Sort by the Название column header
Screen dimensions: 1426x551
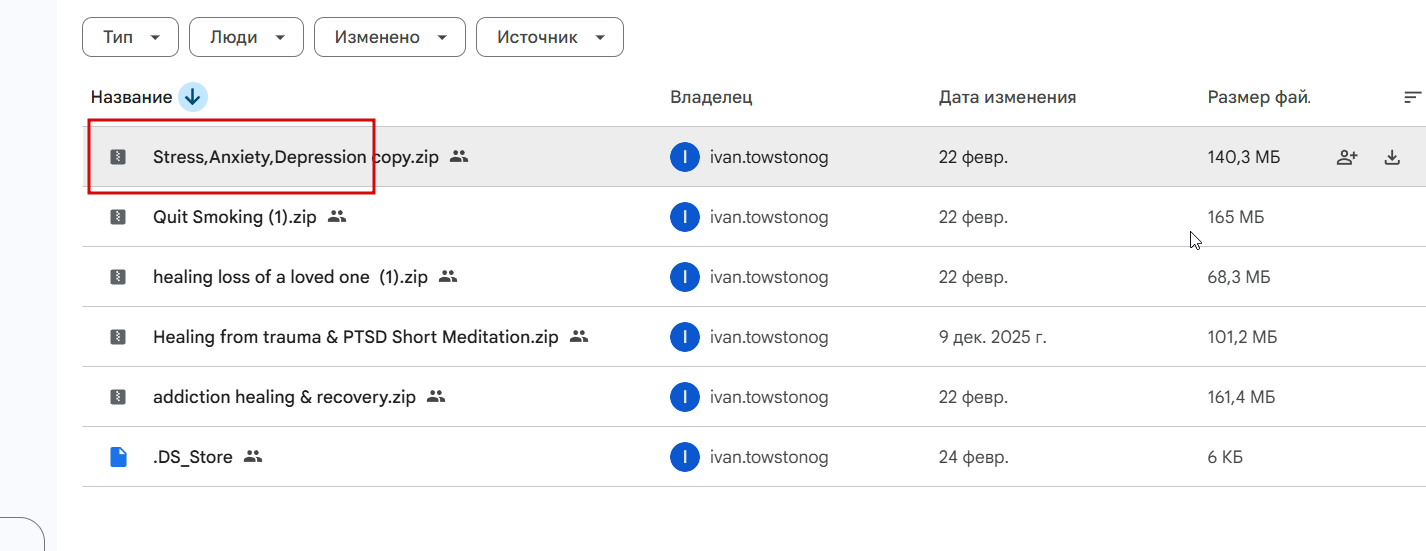pyautogui.click(x=131, y=97)
